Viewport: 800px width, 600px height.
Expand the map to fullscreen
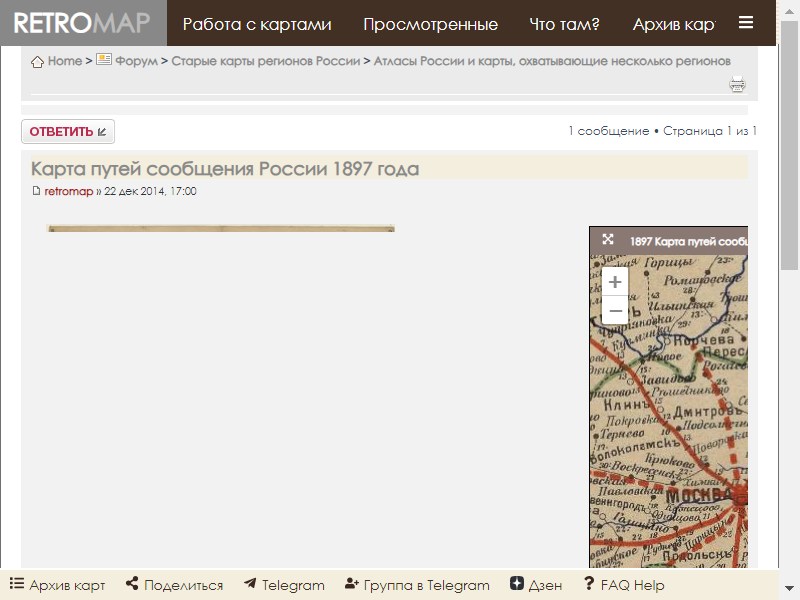pyautogui.click(x=608, y=240)
